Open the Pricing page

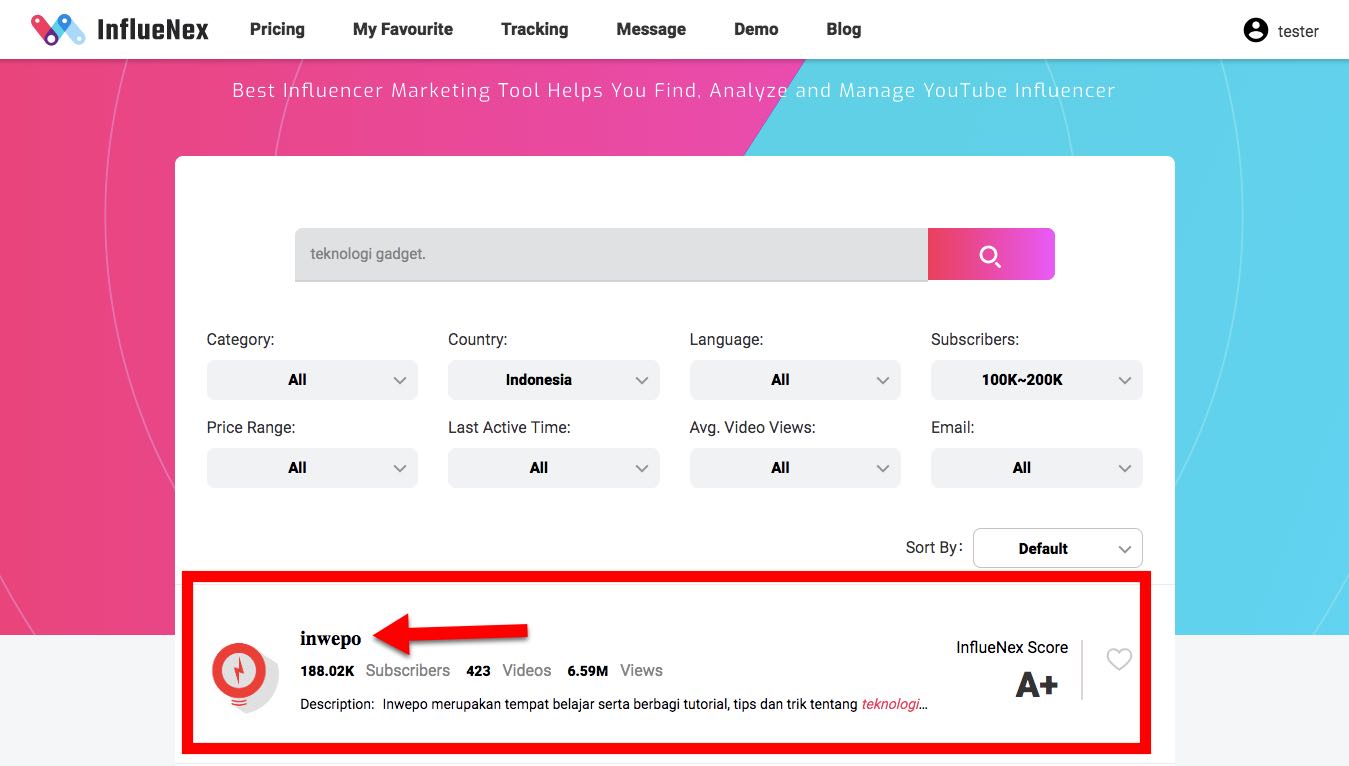coord(277,29)
